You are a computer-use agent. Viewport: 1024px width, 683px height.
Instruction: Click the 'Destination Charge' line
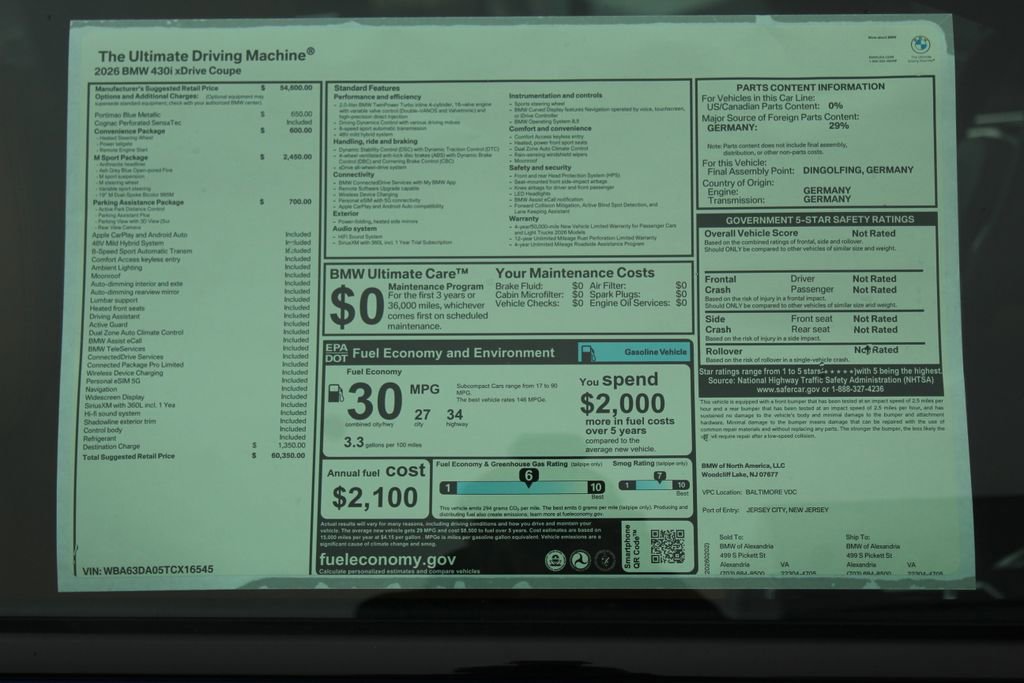(194, 446)
